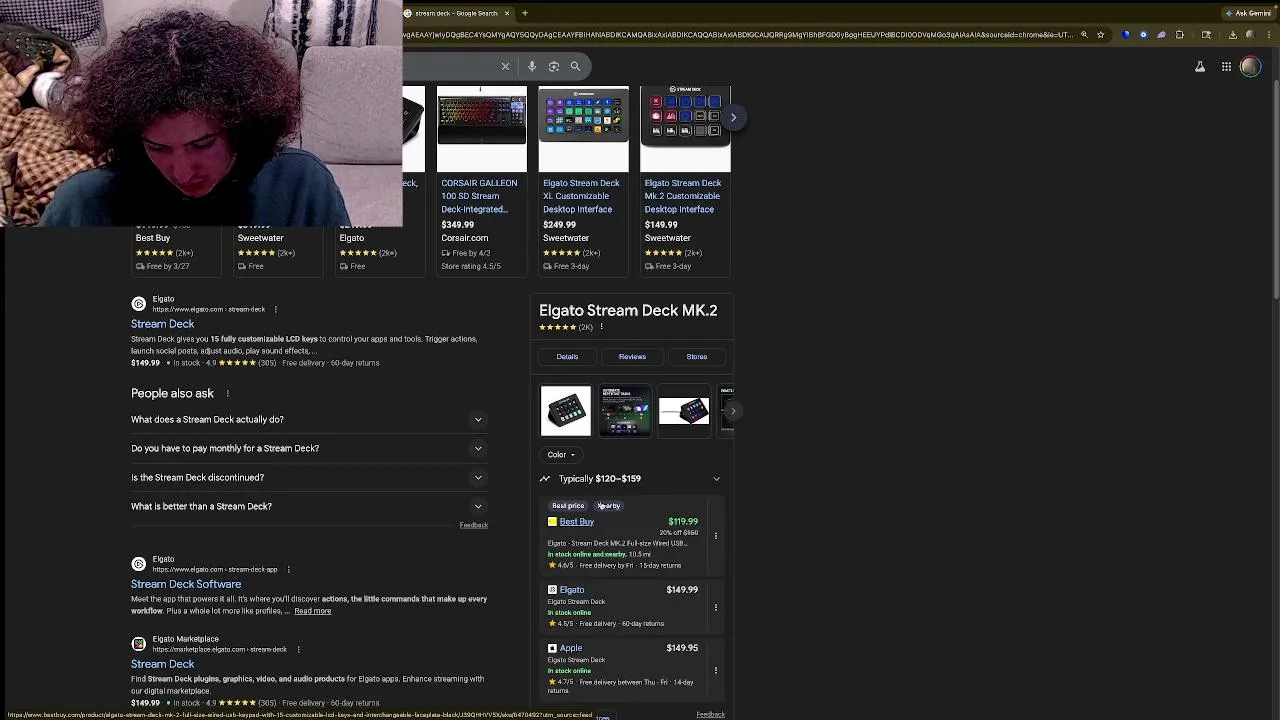Open the Apple store offer
The height and width of the screenshot is (720, 1280).
point(571,648)
